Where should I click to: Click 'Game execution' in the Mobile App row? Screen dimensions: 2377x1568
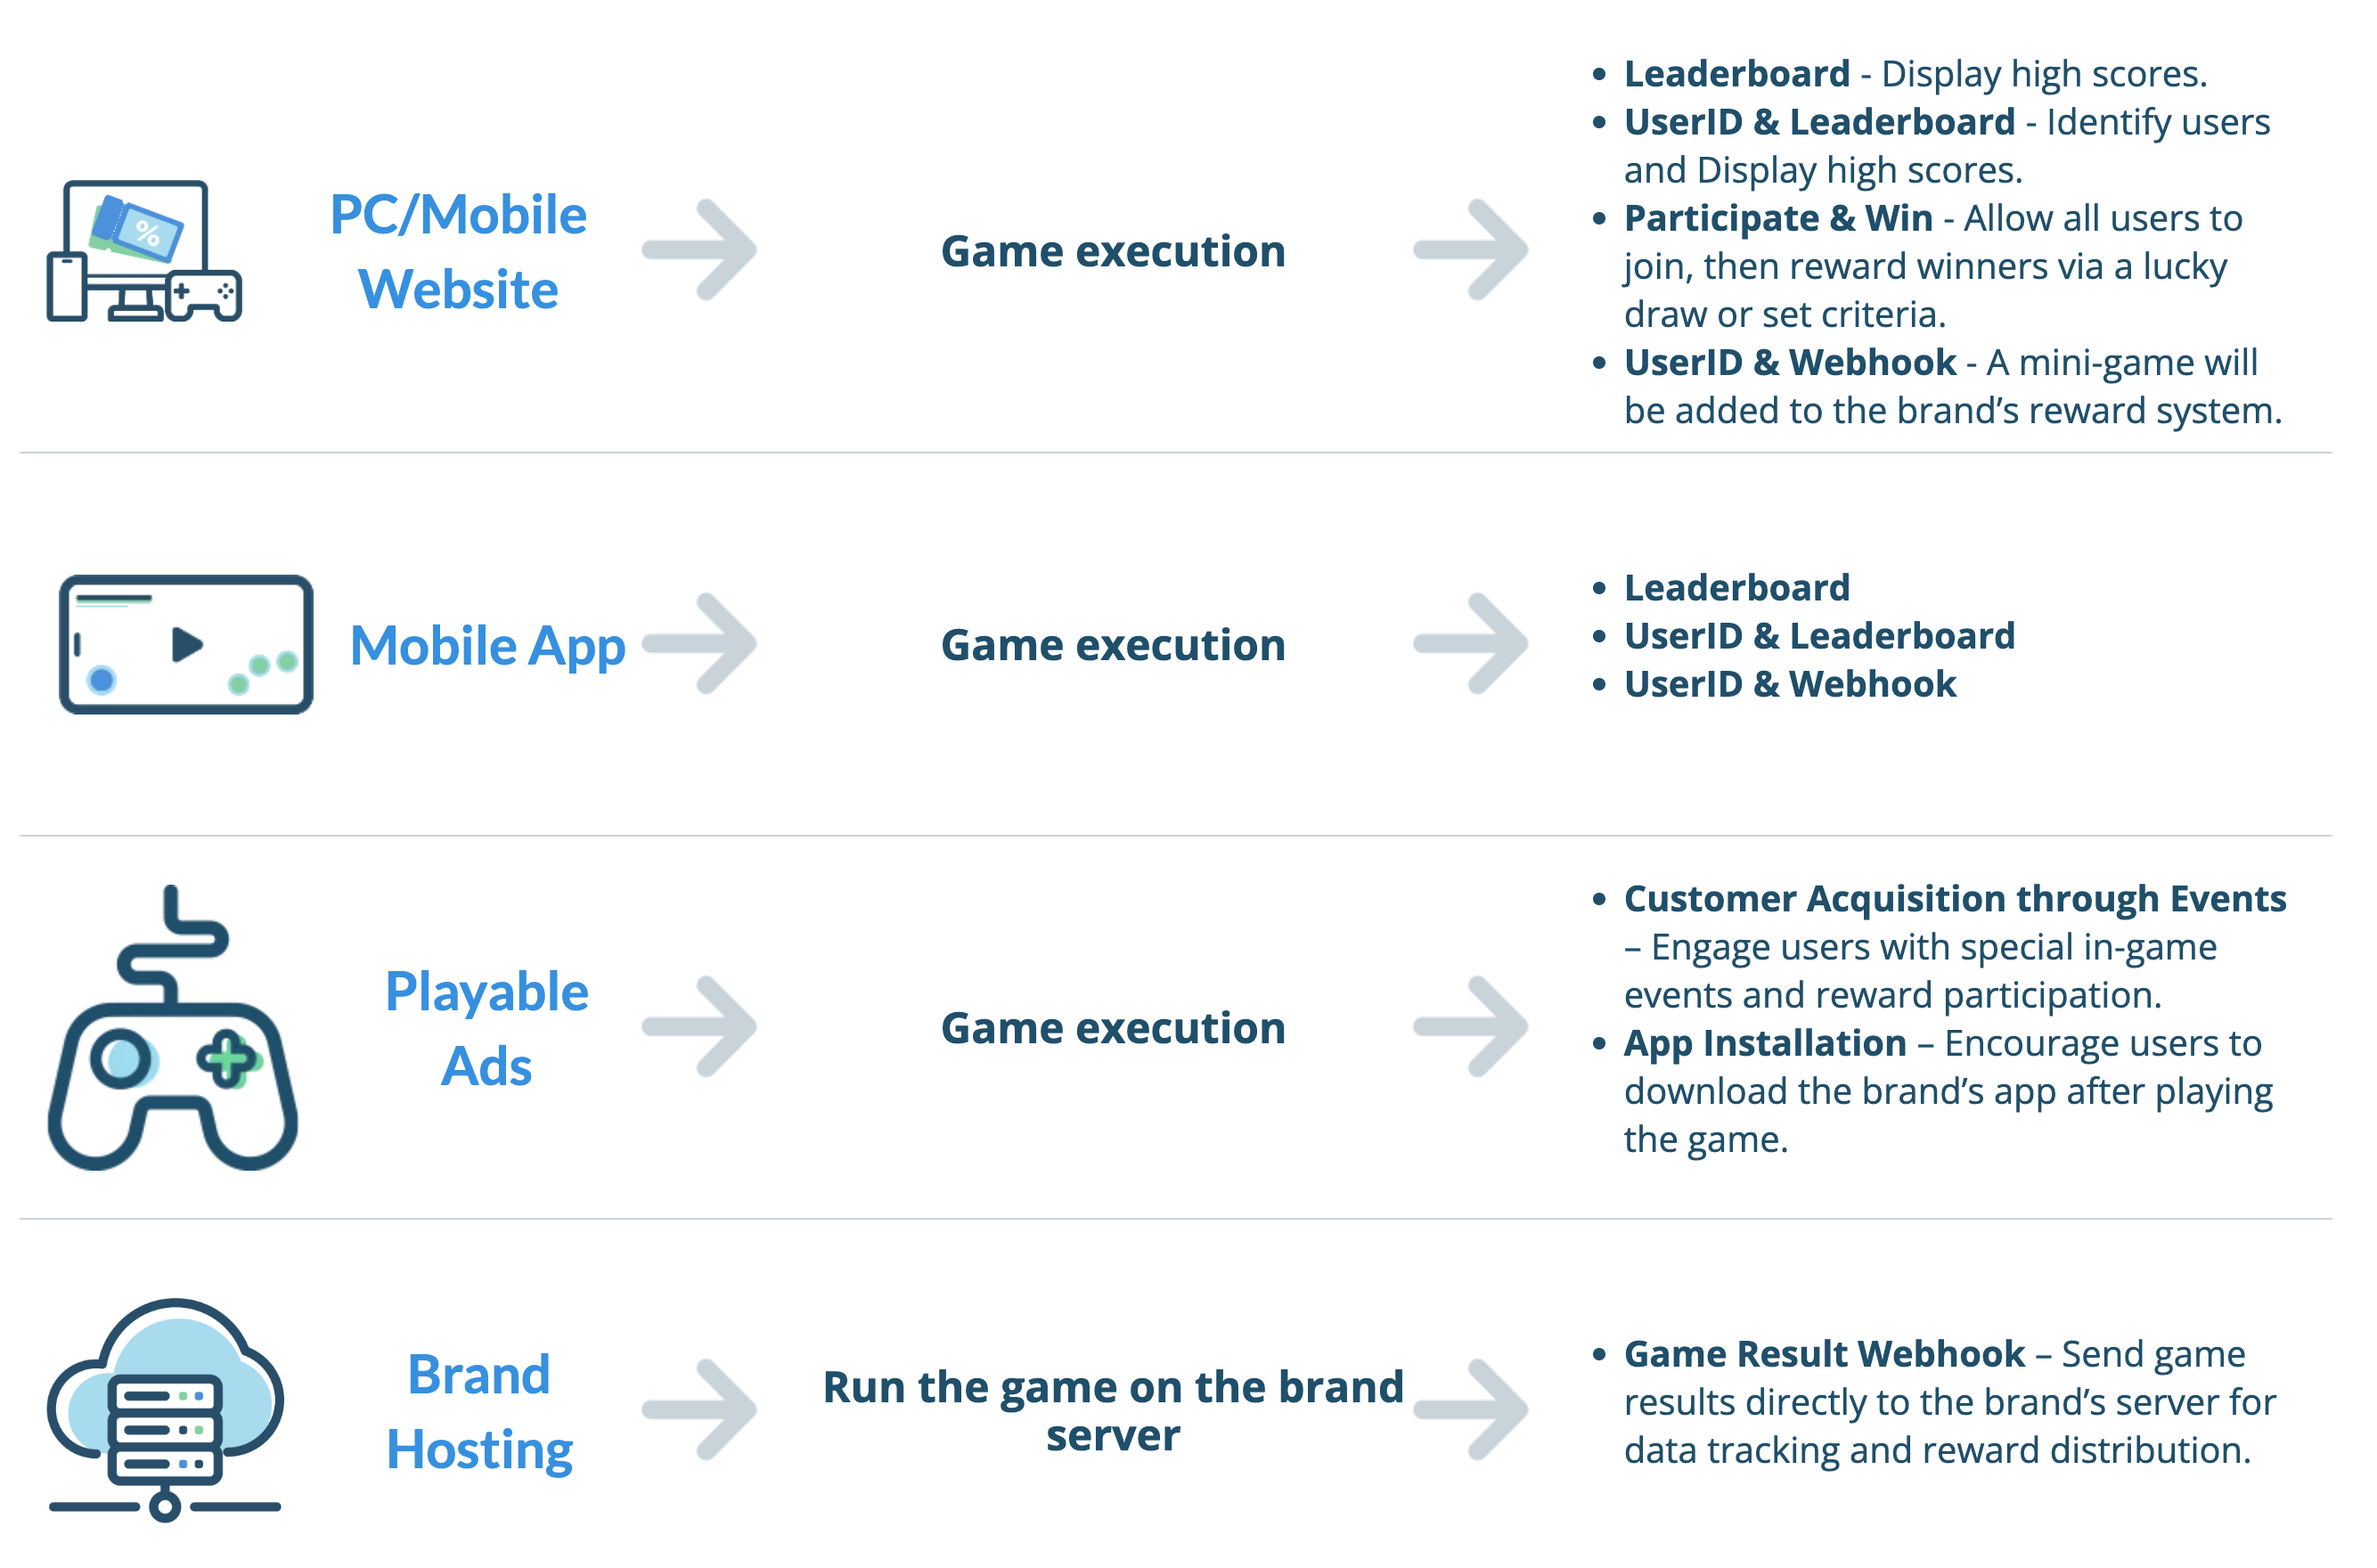point(1113,646)
